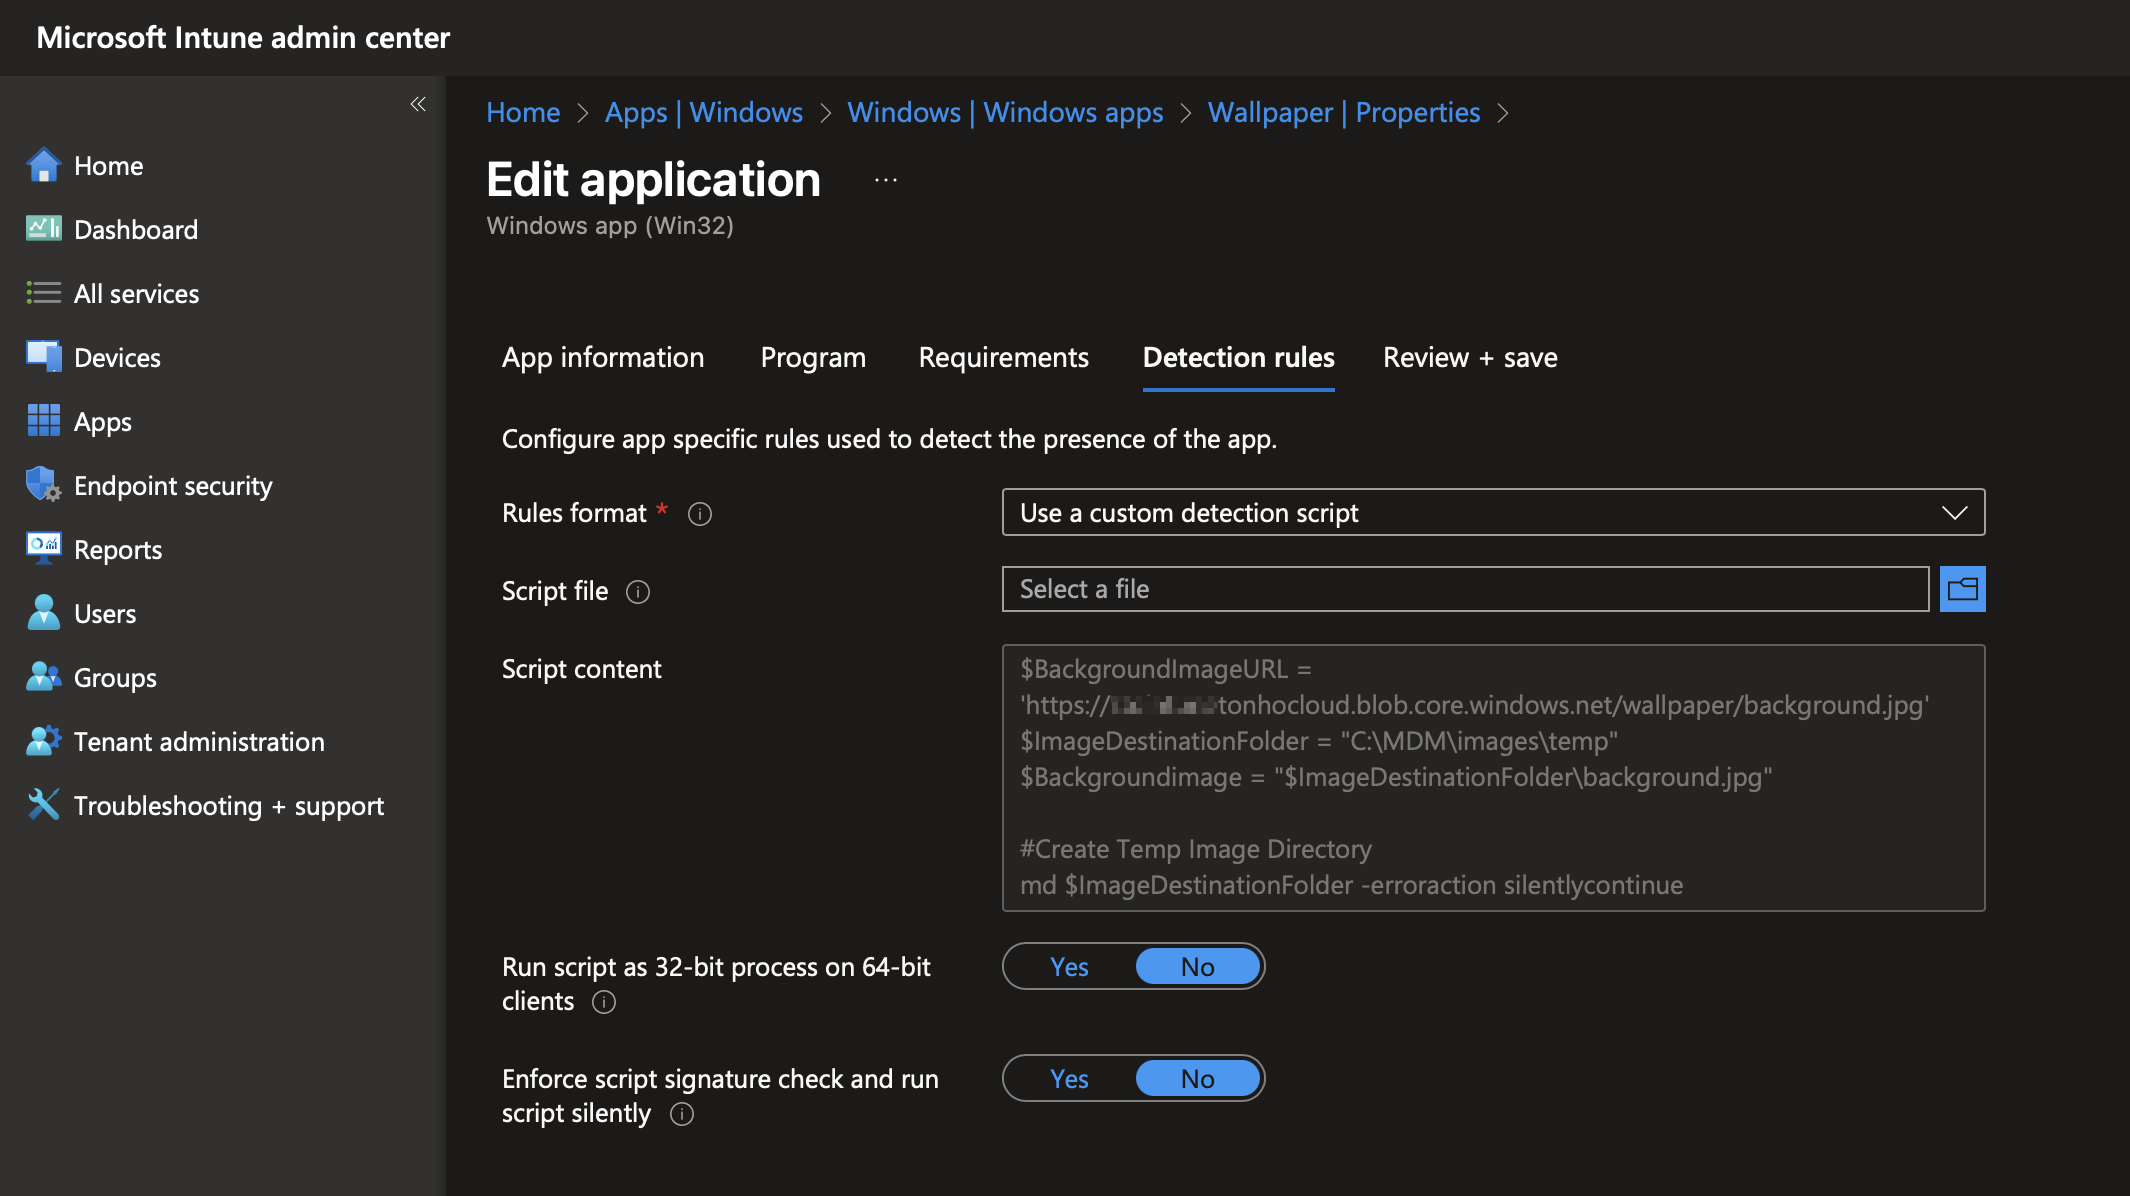2130x1196 pixels.
Task: Click the All services list icon
Action: pyautogui.click(x=43, y=293)
